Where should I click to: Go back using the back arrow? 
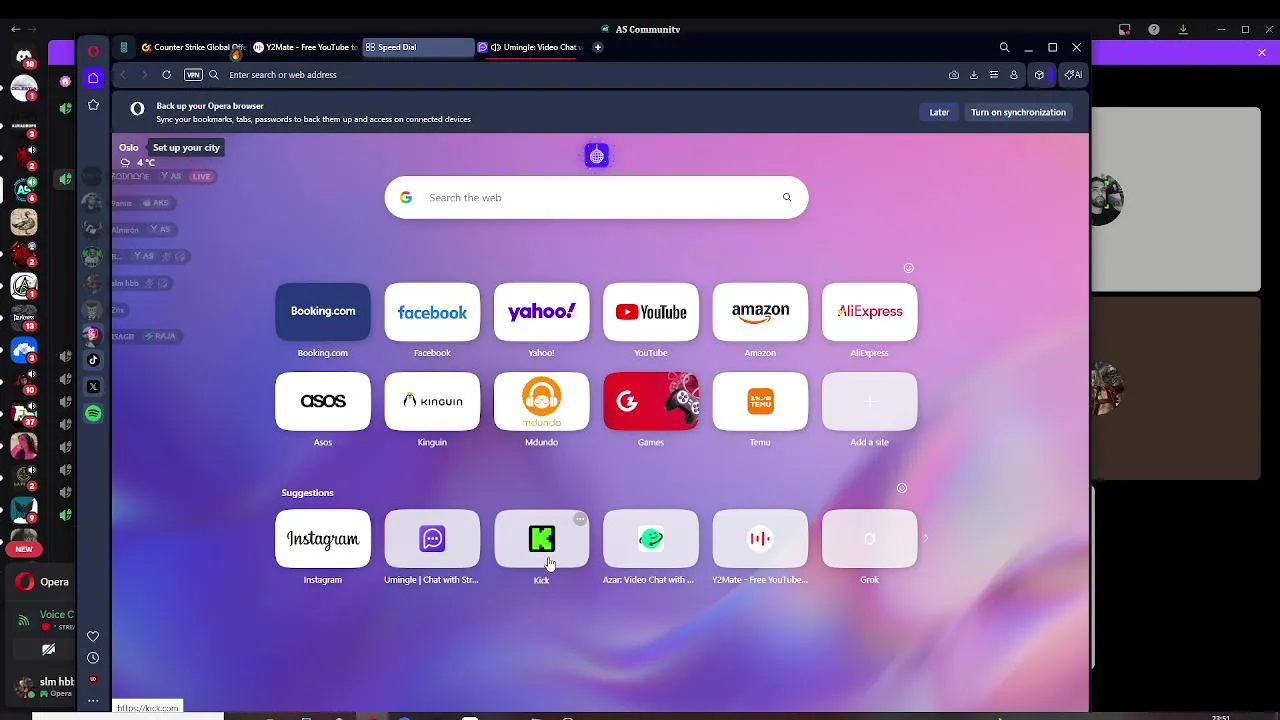tap(123, 75)
